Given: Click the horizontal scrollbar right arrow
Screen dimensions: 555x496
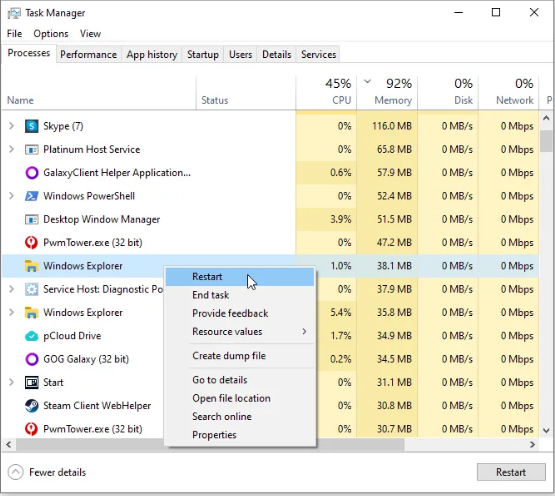Looking at the screenshot, I should (532, 445).
